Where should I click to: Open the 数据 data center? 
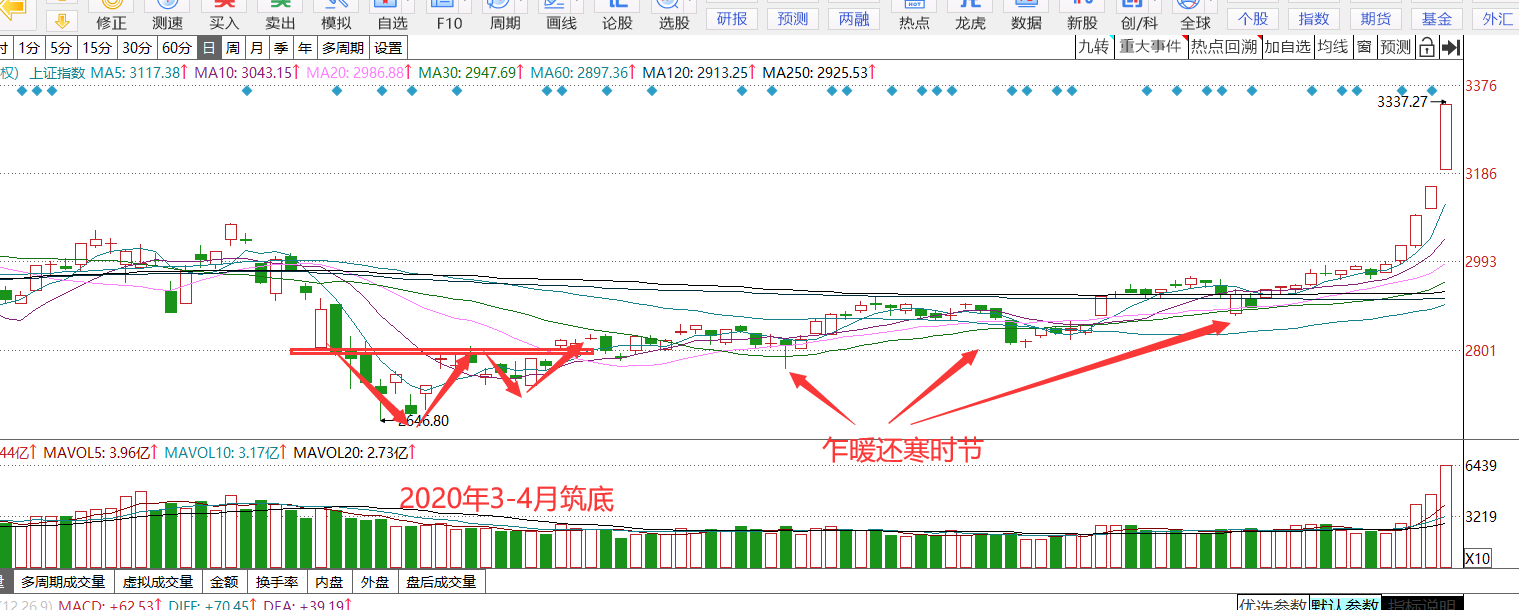click(x=1025, y=16)
